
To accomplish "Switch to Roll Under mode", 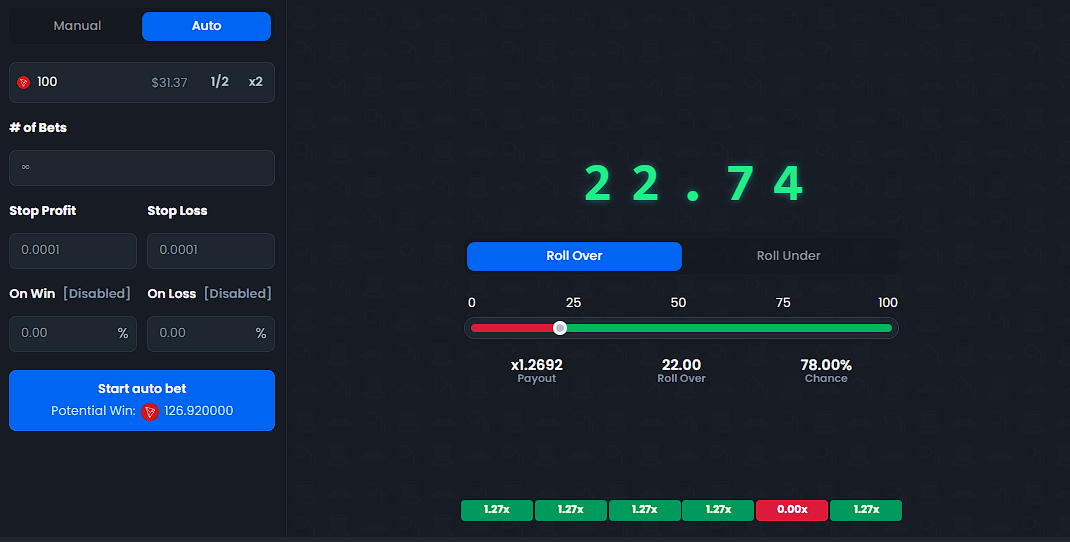I will tap(788, 256).
